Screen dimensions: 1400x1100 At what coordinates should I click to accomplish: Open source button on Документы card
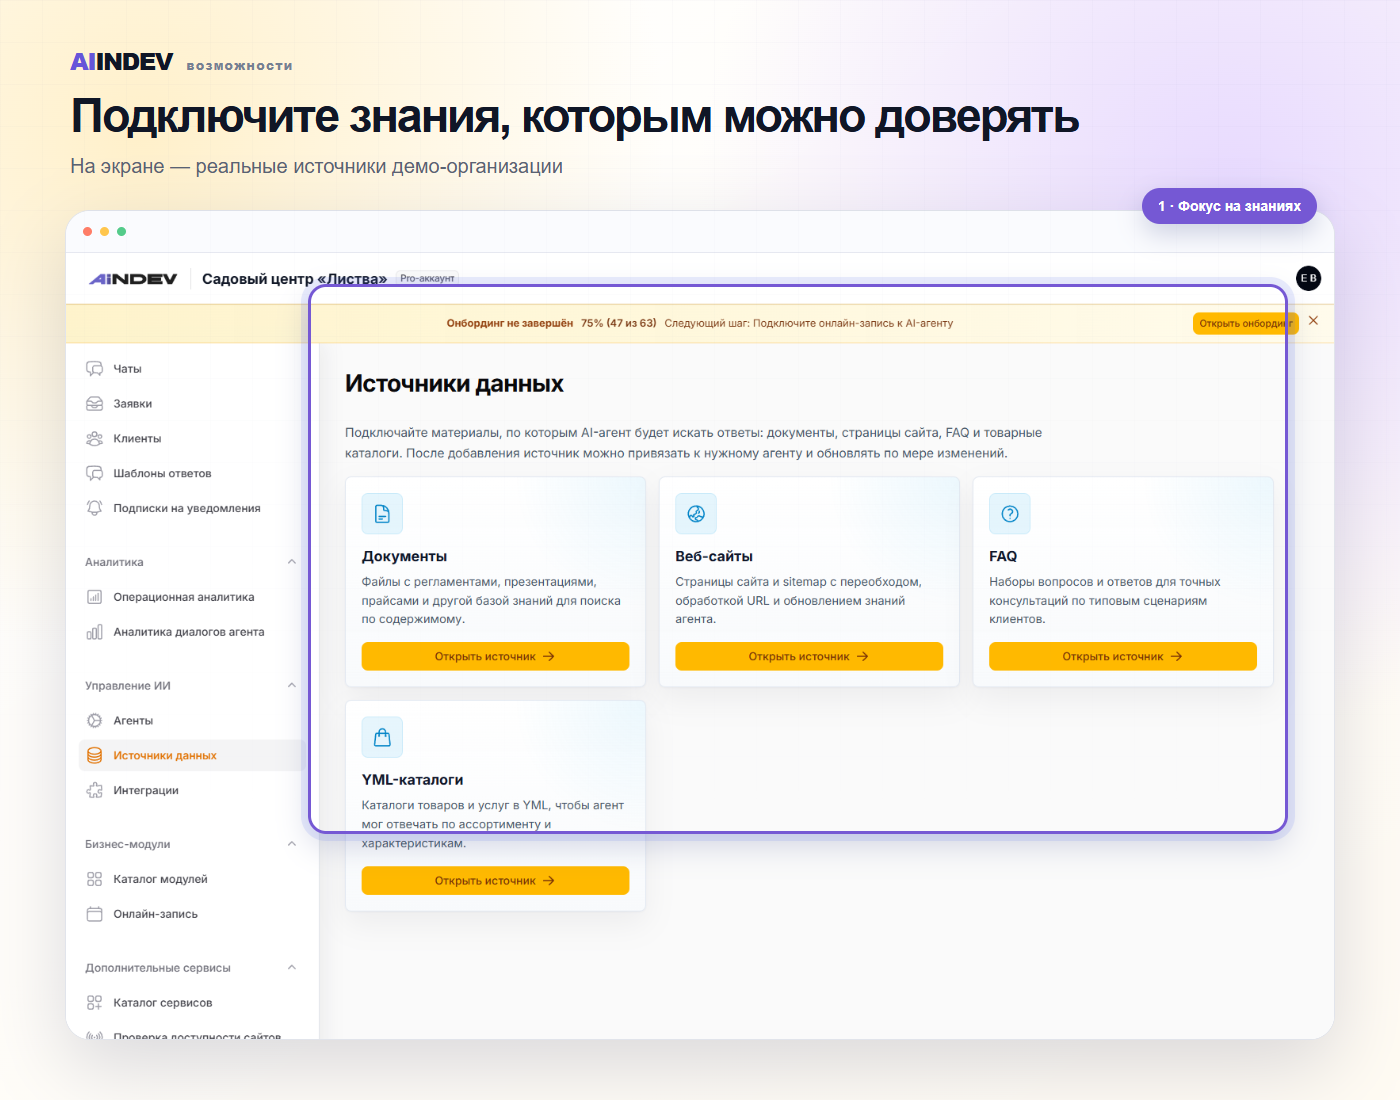495,657
